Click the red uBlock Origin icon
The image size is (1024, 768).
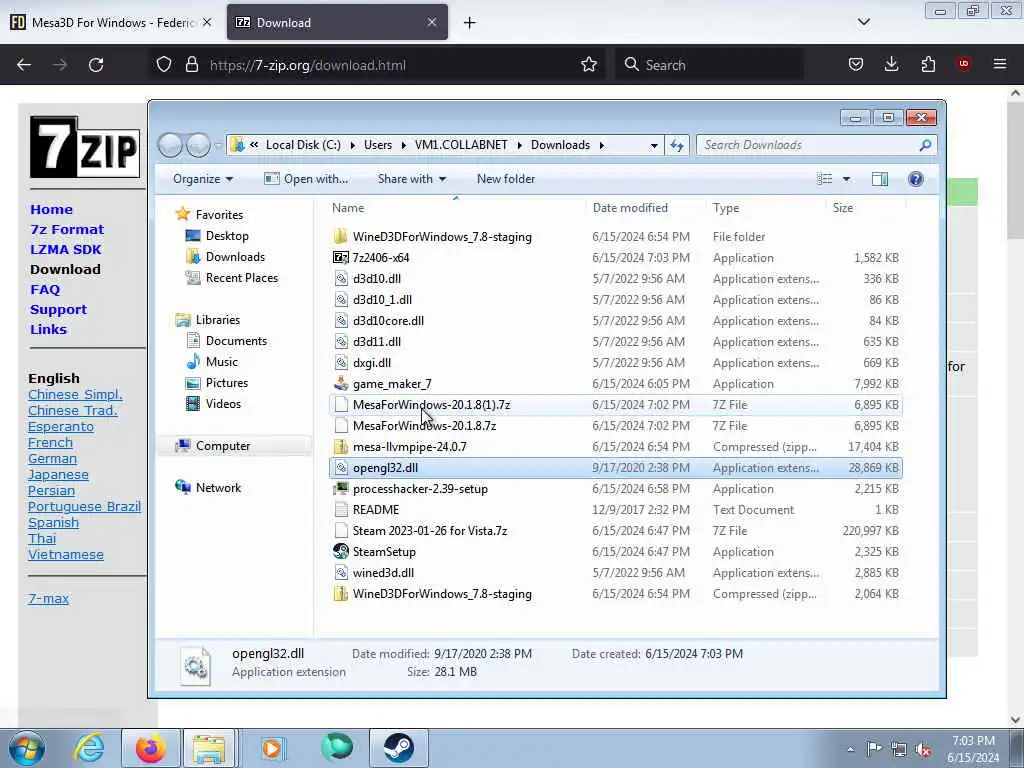(x=964, y=64)
